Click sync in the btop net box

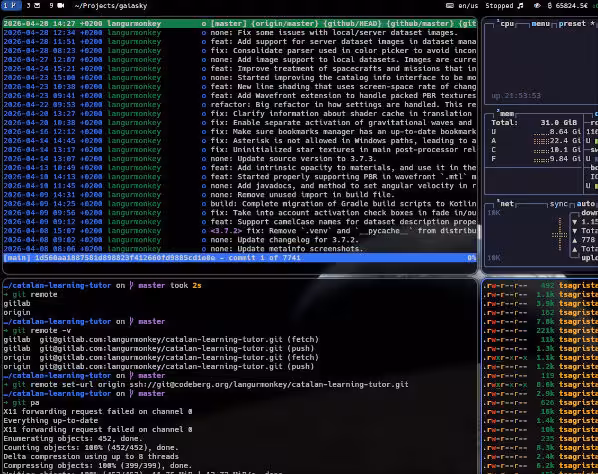click(x=559, y=204)
